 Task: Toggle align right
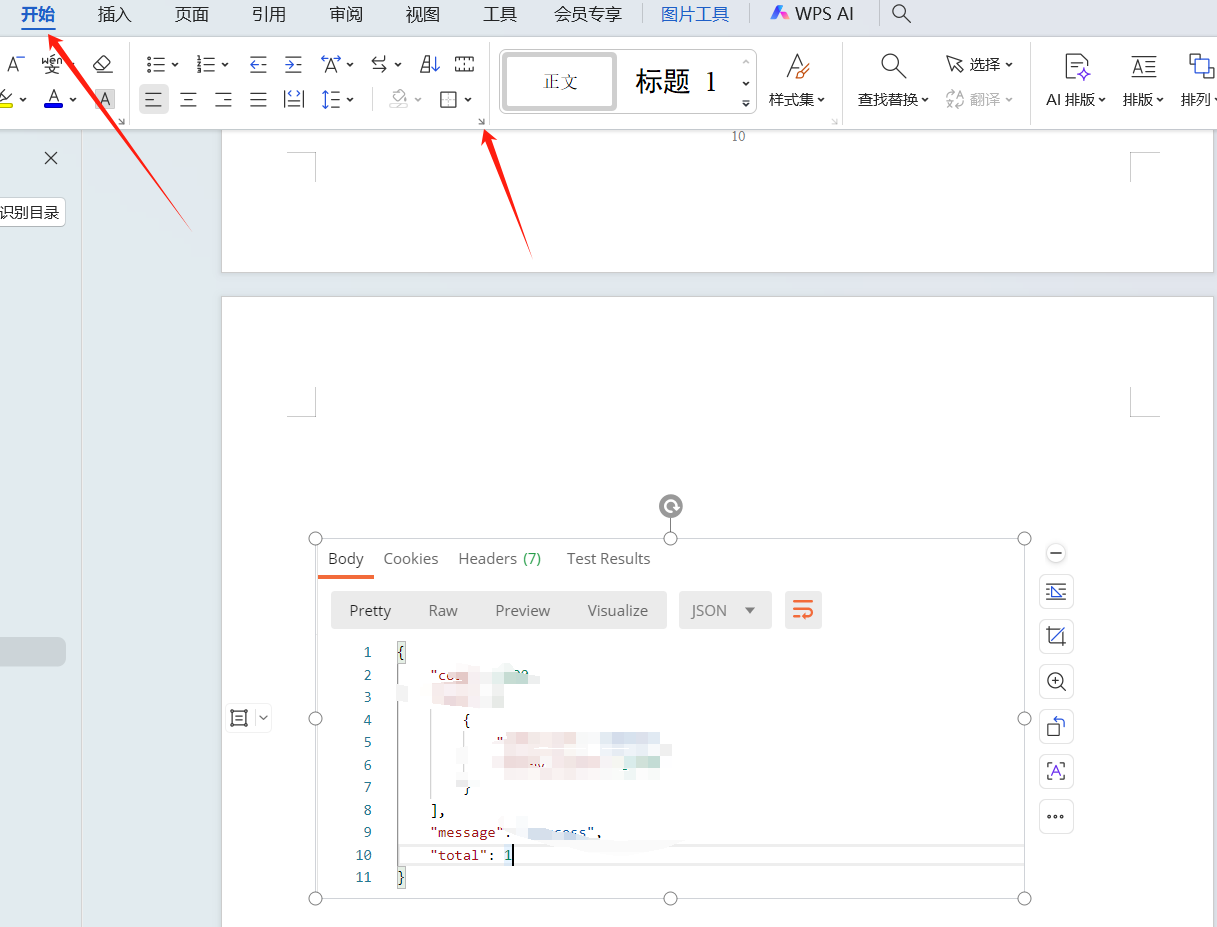click(x=223, y=99)
